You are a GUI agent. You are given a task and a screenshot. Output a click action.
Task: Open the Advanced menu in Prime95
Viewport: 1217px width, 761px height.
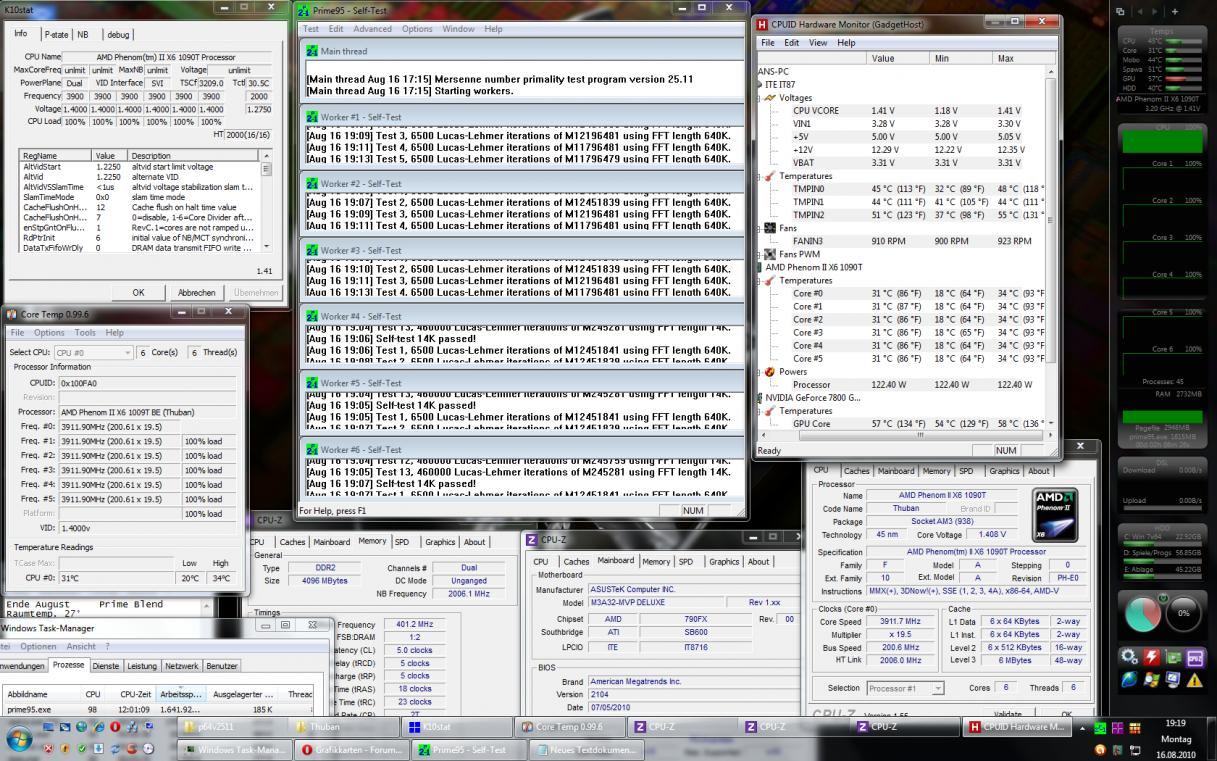(x=372, y=29)
